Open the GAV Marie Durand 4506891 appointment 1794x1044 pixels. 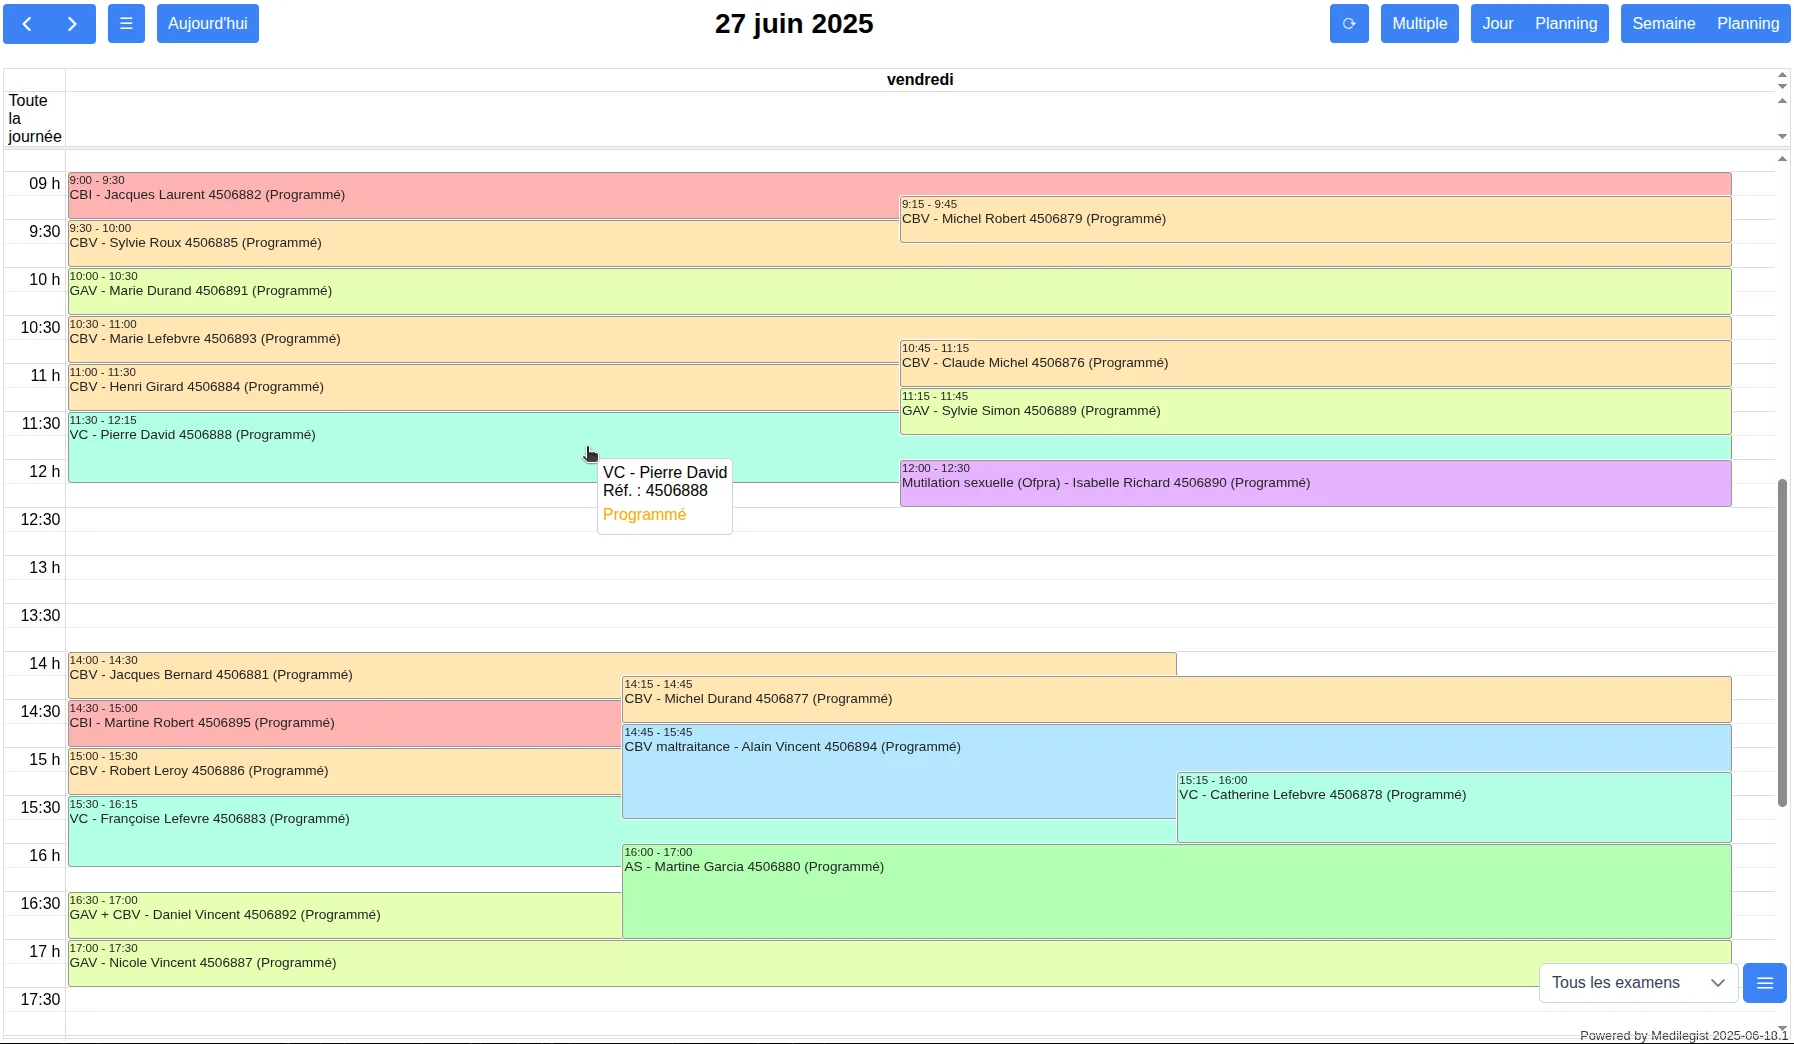900,291
